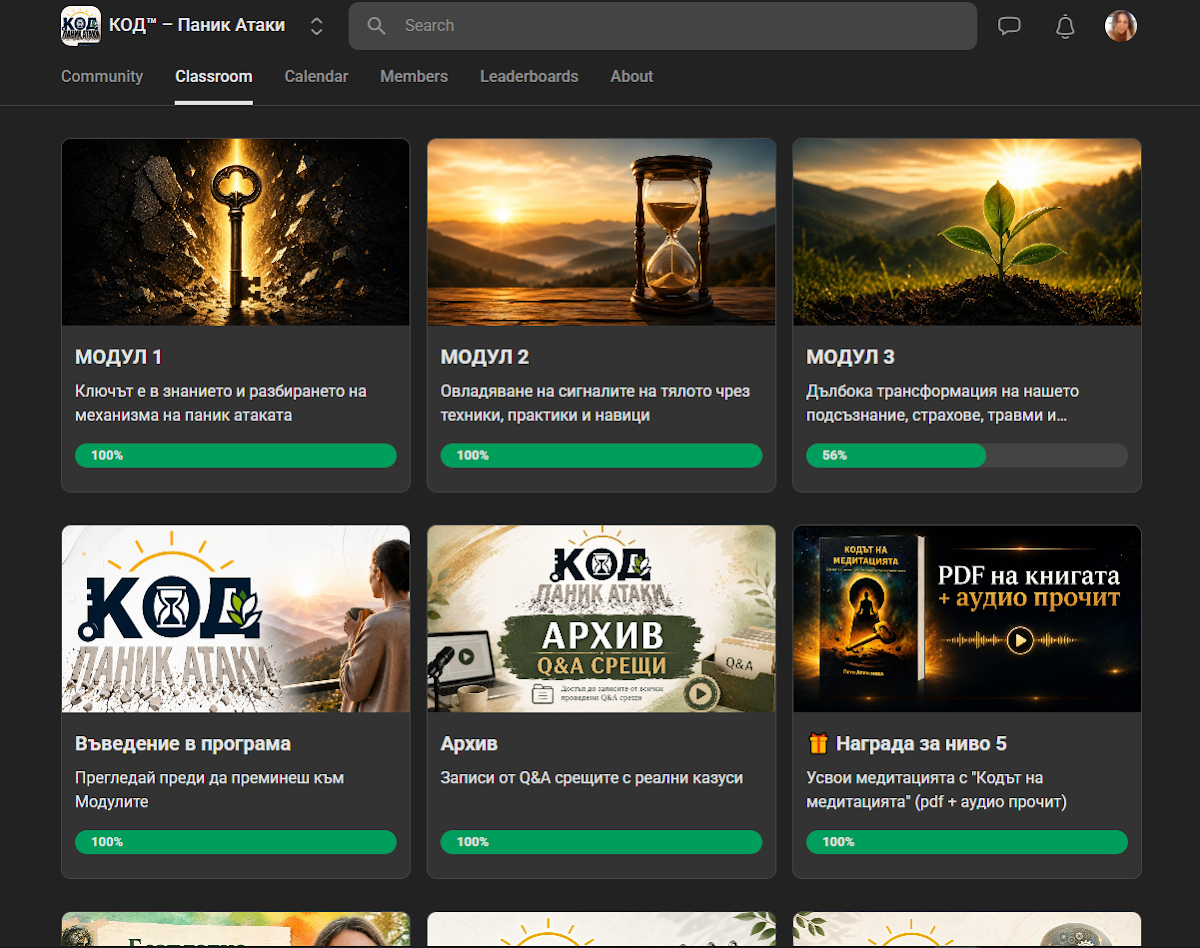Click the Въведение в програма progress bar
Viewport: 1200px width, 948px height.
pyautogui.click(x=236, y=842)
